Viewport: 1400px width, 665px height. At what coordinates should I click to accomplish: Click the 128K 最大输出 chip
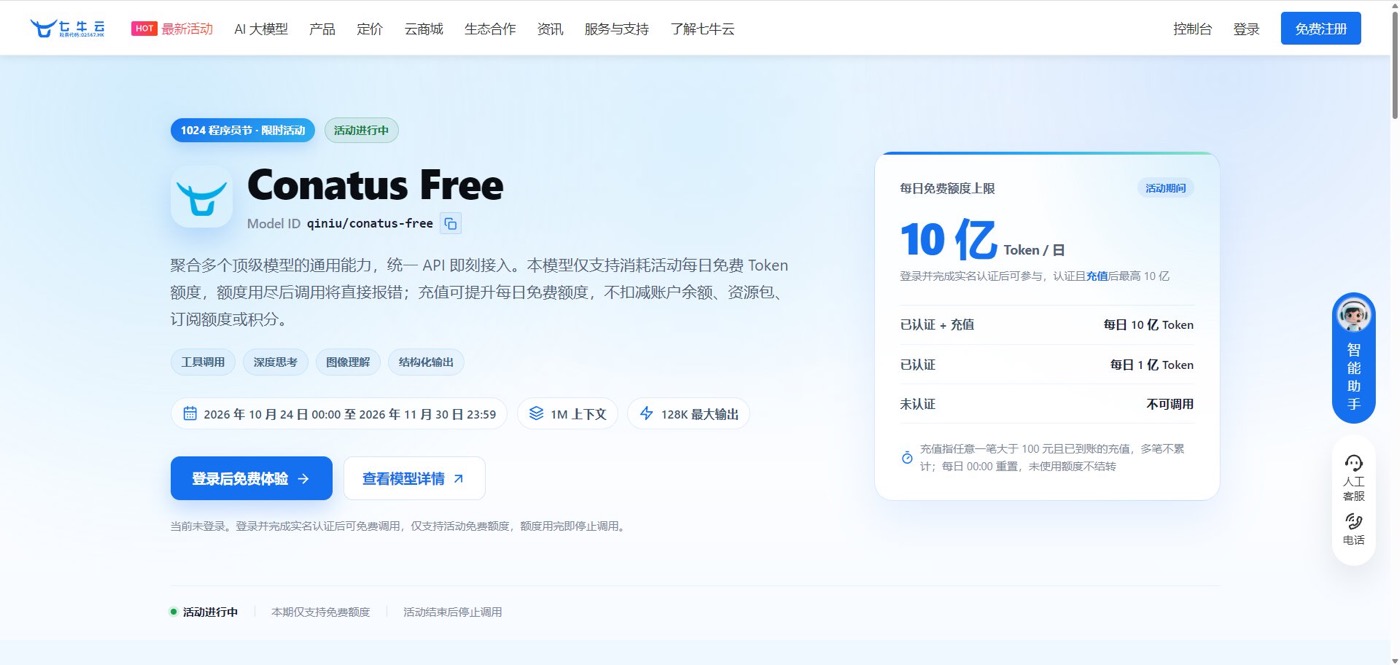(x=688, y=413)
